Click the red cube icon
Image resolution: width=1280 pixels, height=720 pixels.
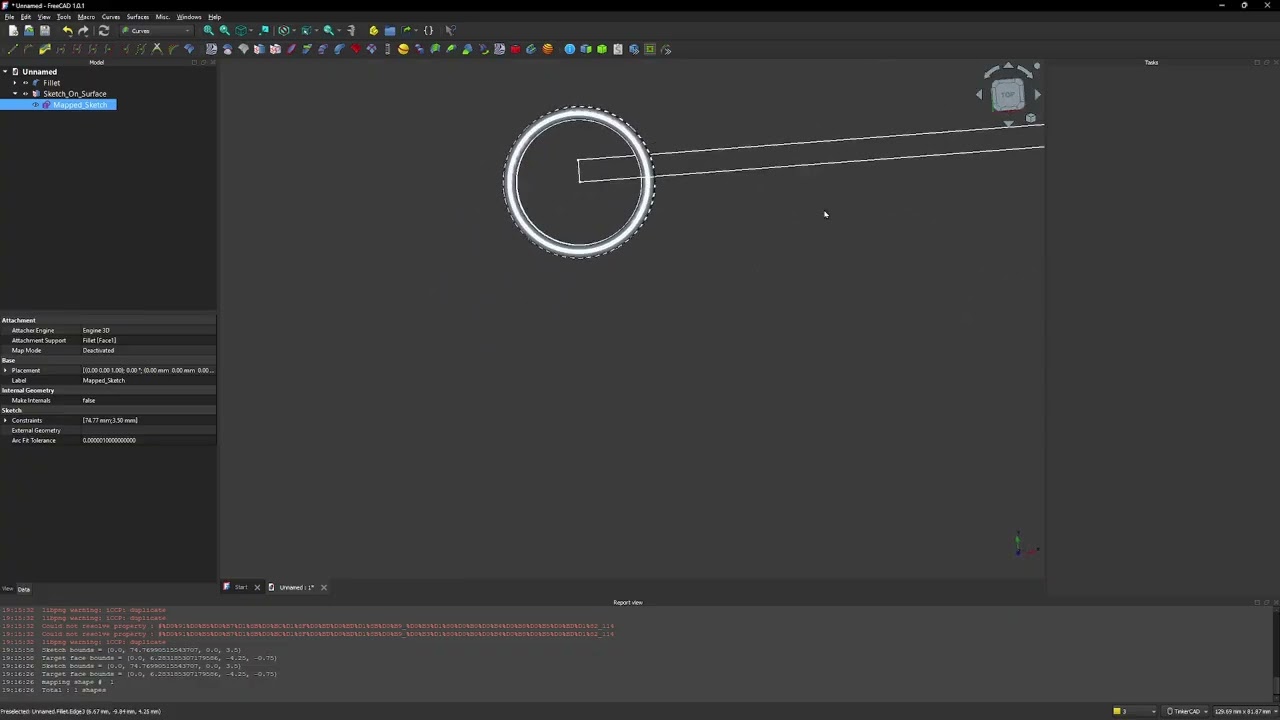(515, 49)
